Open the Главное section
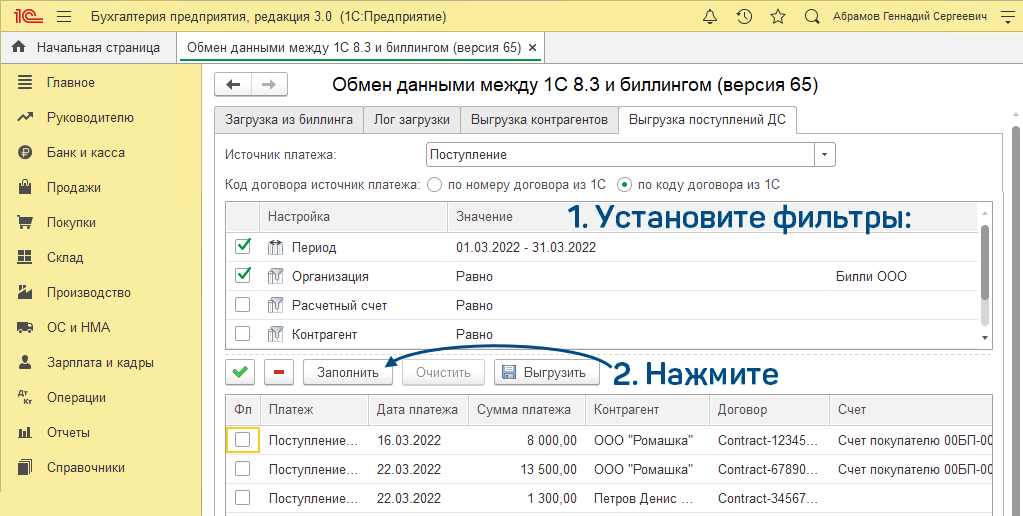Screen dimensions: 1023x516 pyautogui.click(x=70, y=83)
